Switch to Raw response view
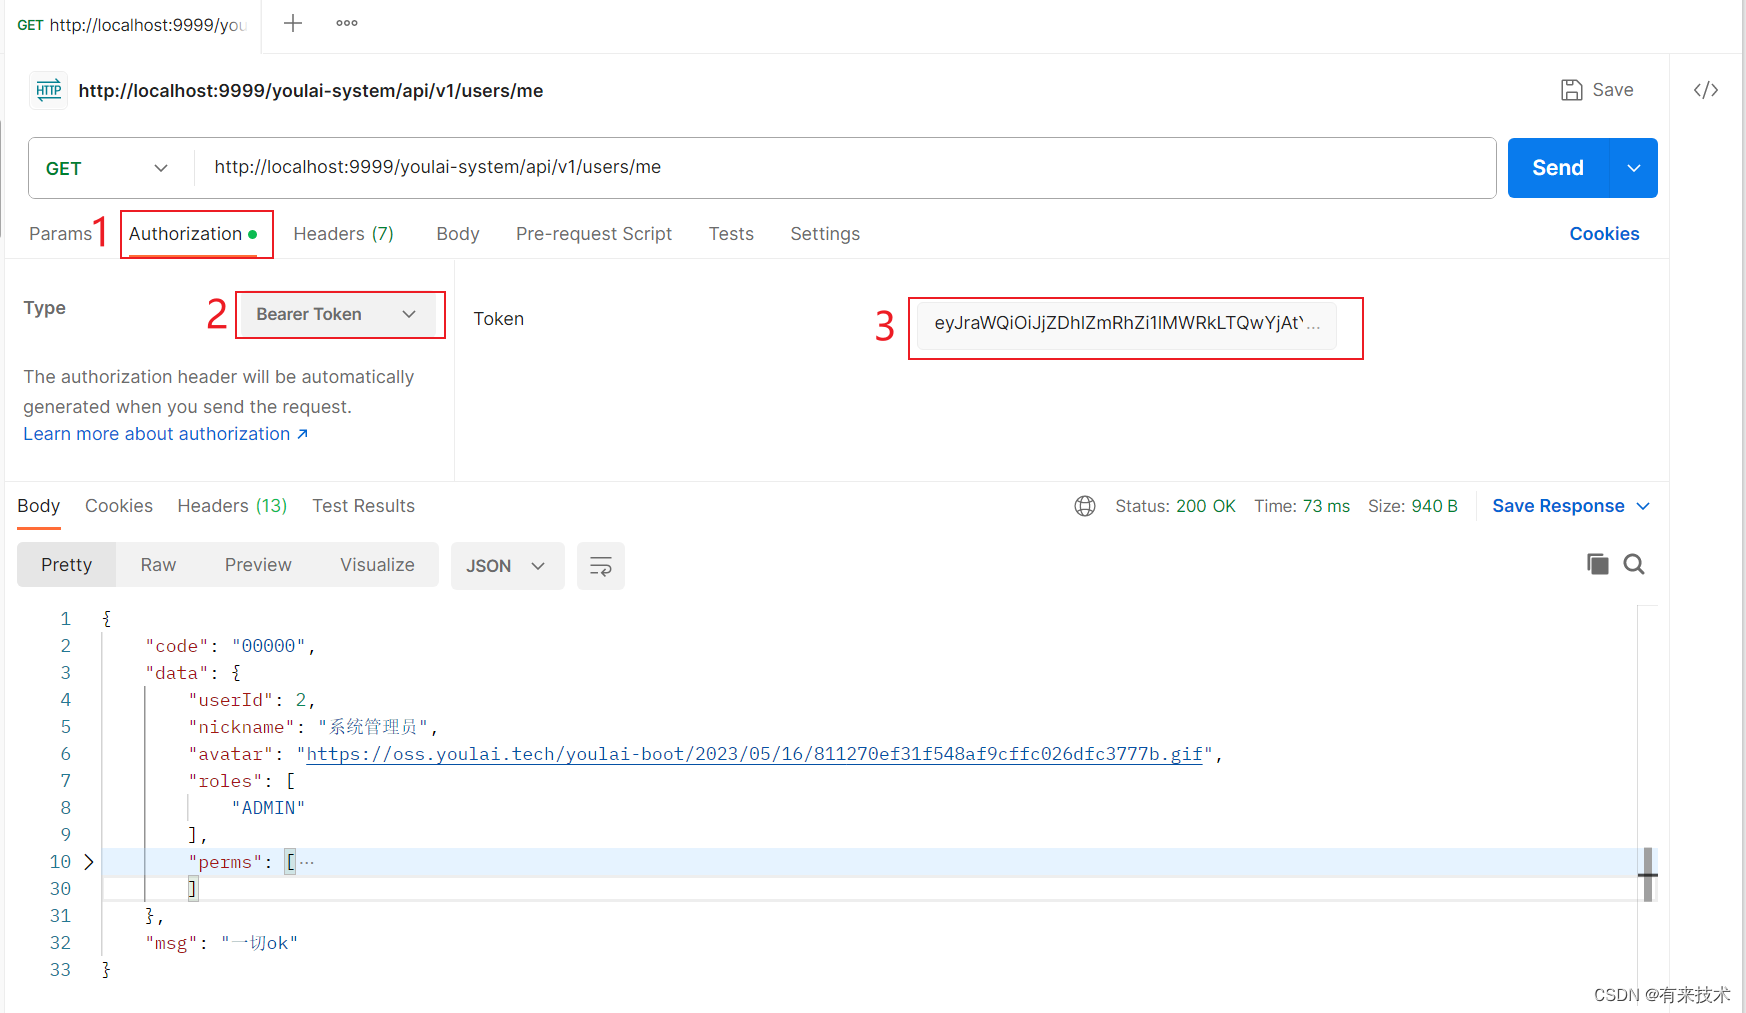The image size is (1746, 1013). click(x=158, y=565)
